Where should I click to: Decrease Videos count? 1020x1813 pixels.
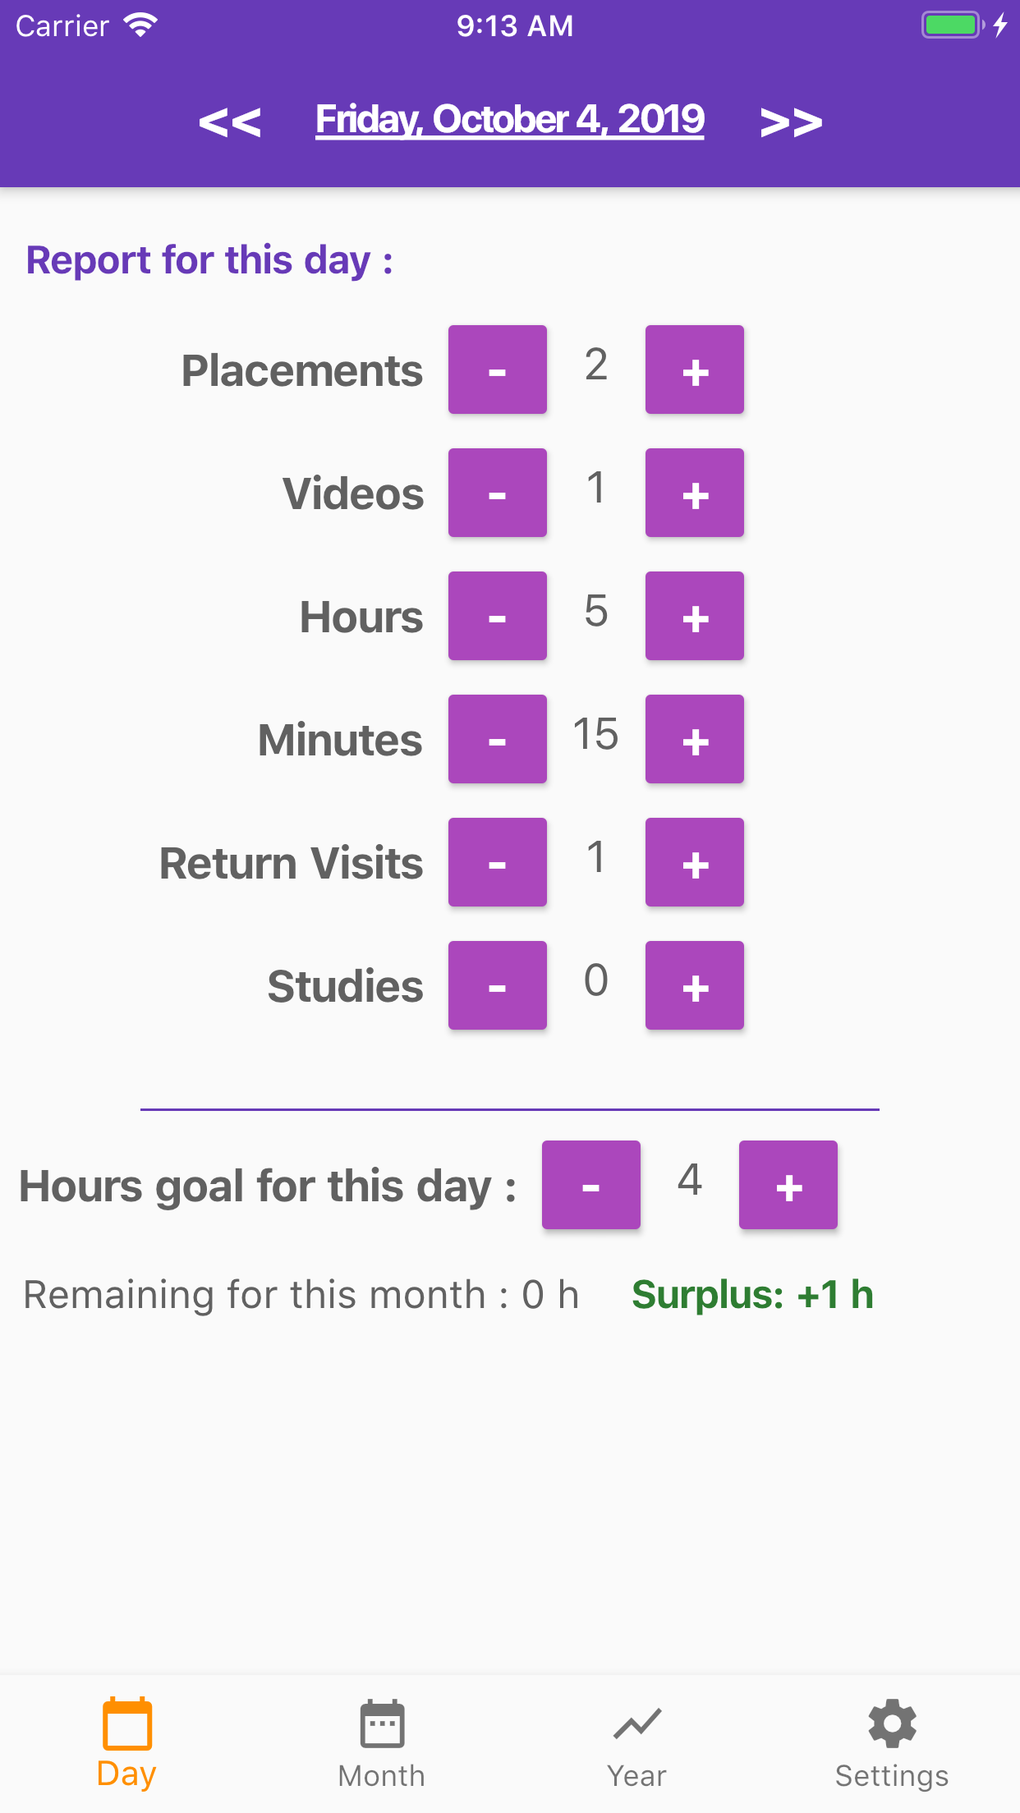497,492
